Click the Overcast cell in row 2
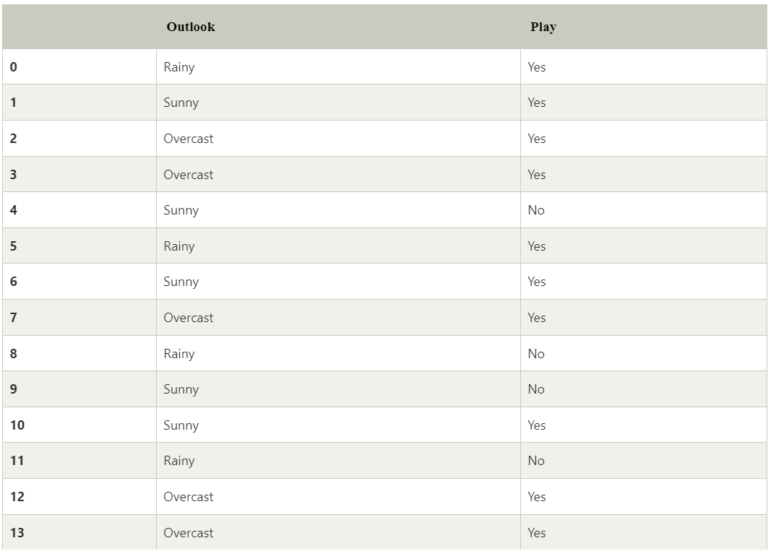This screenshot has height=551, width=768. coord(188,139)
